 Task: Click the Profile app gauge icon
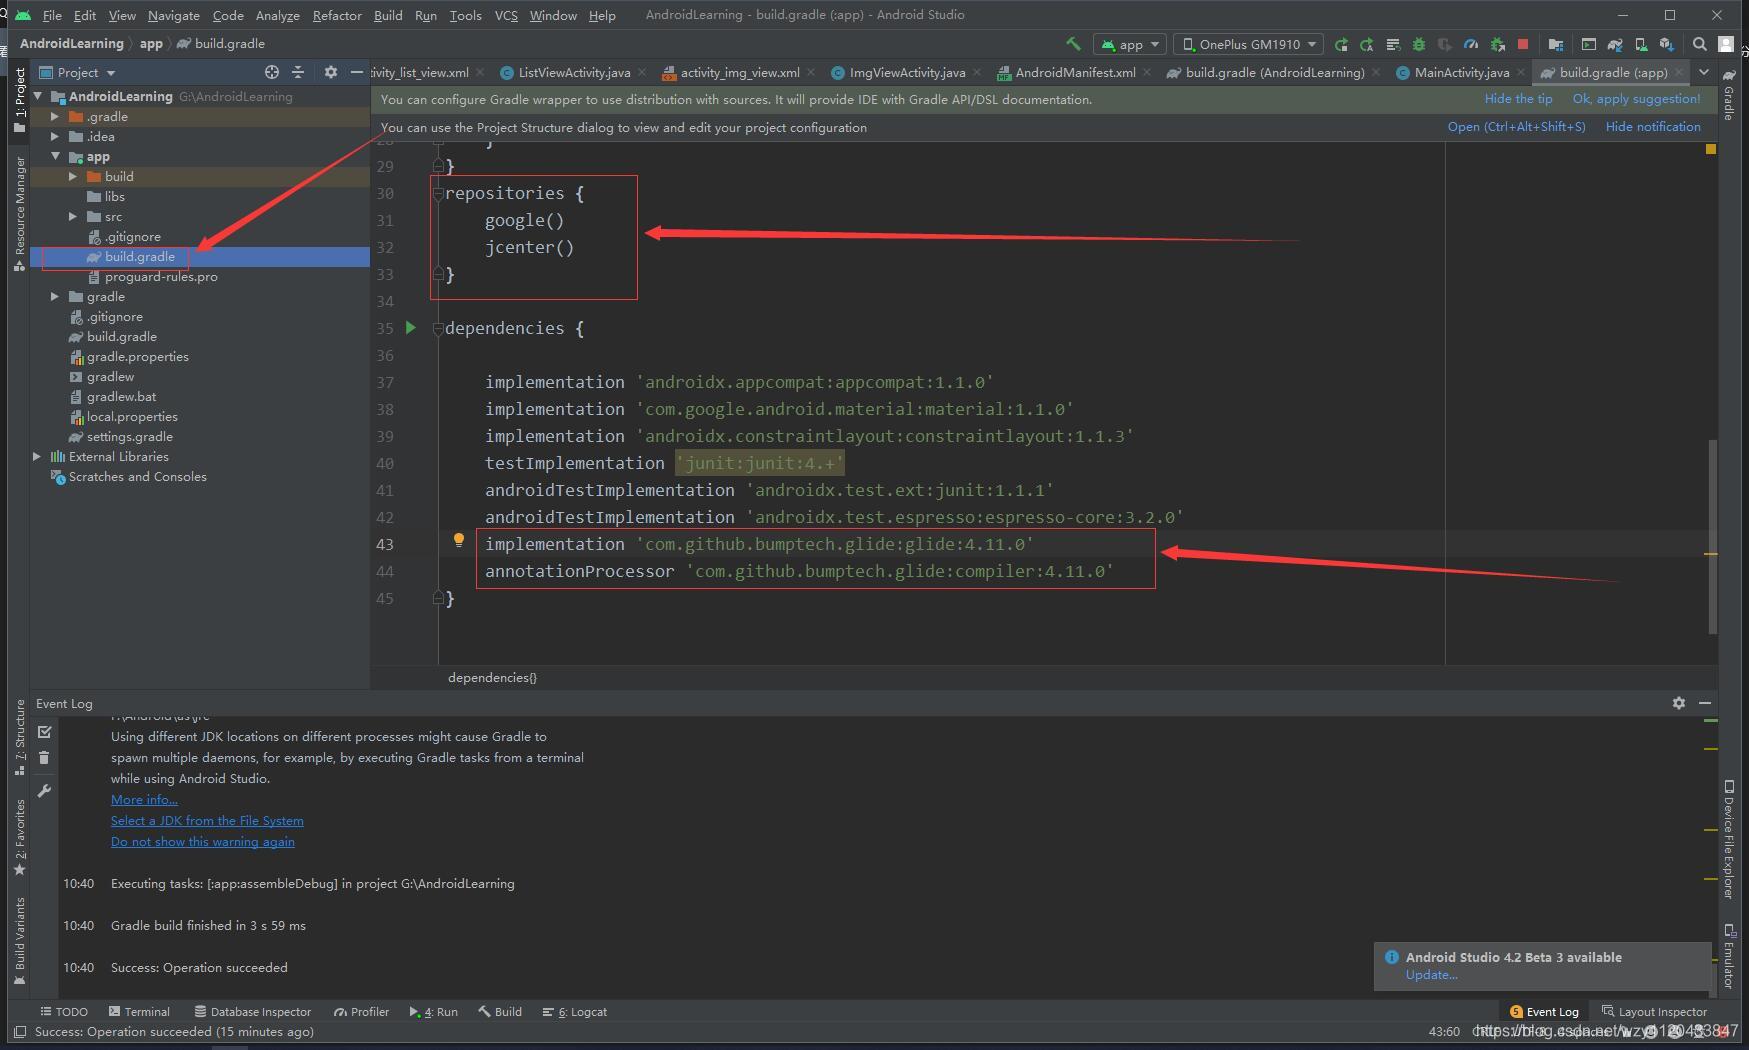pos(1470,44)
